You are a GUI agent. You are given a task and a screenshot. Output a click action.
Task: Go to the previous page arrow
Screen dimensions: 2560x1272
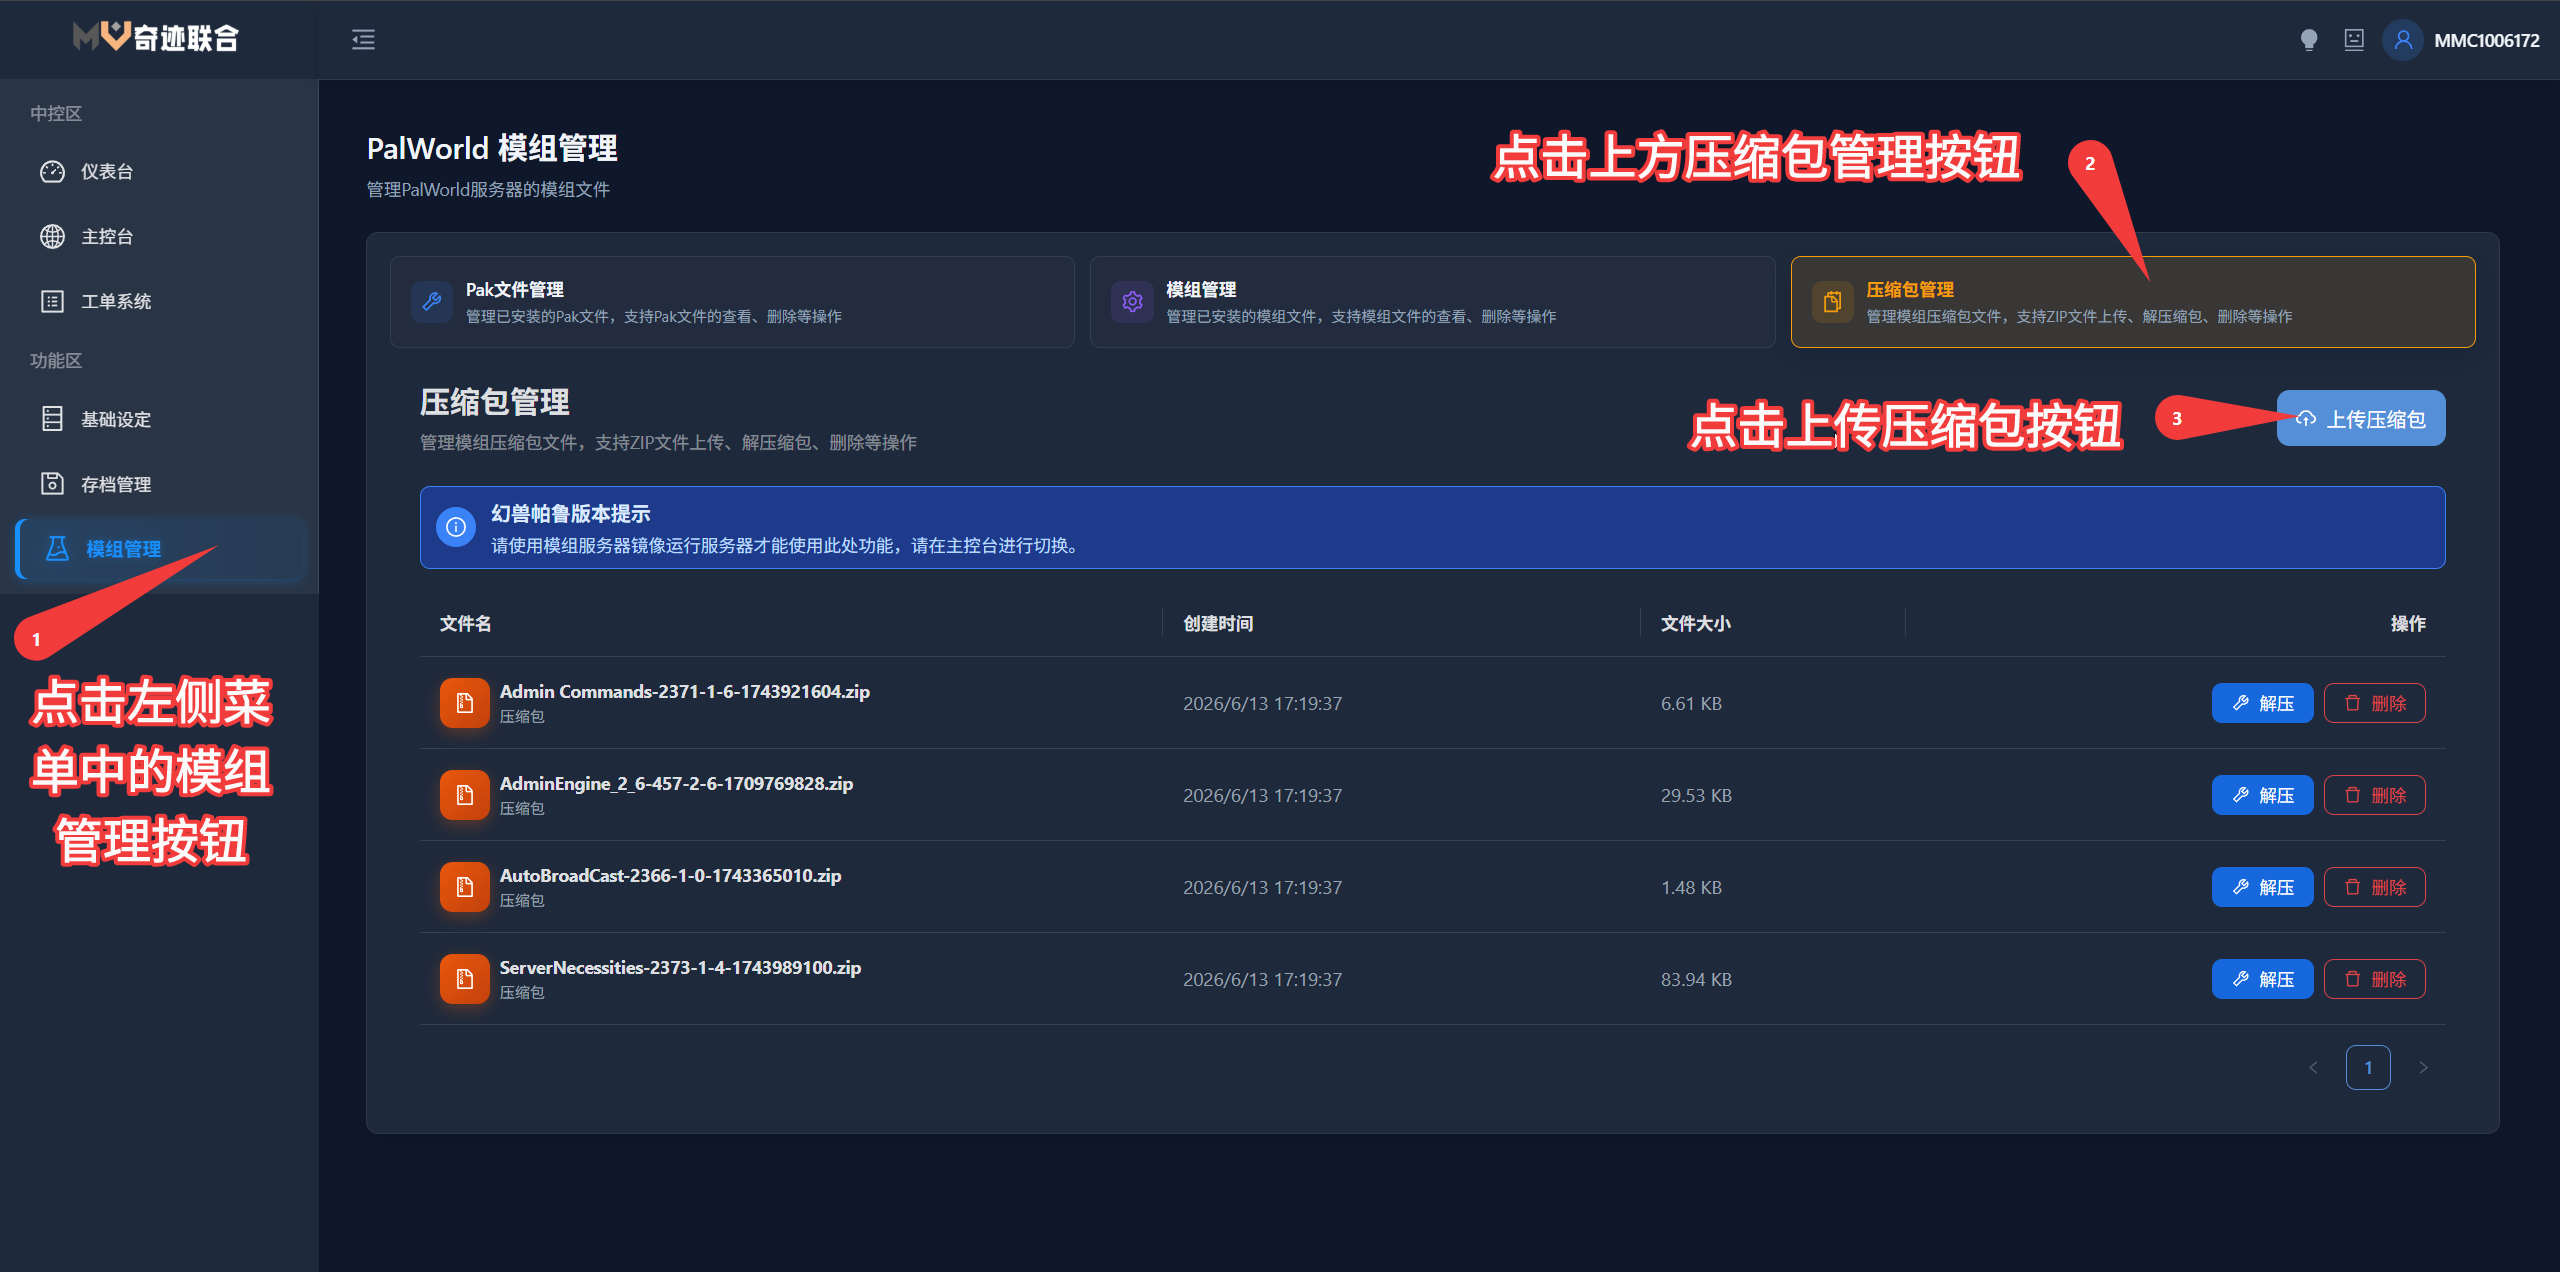pos(2313,1067)
